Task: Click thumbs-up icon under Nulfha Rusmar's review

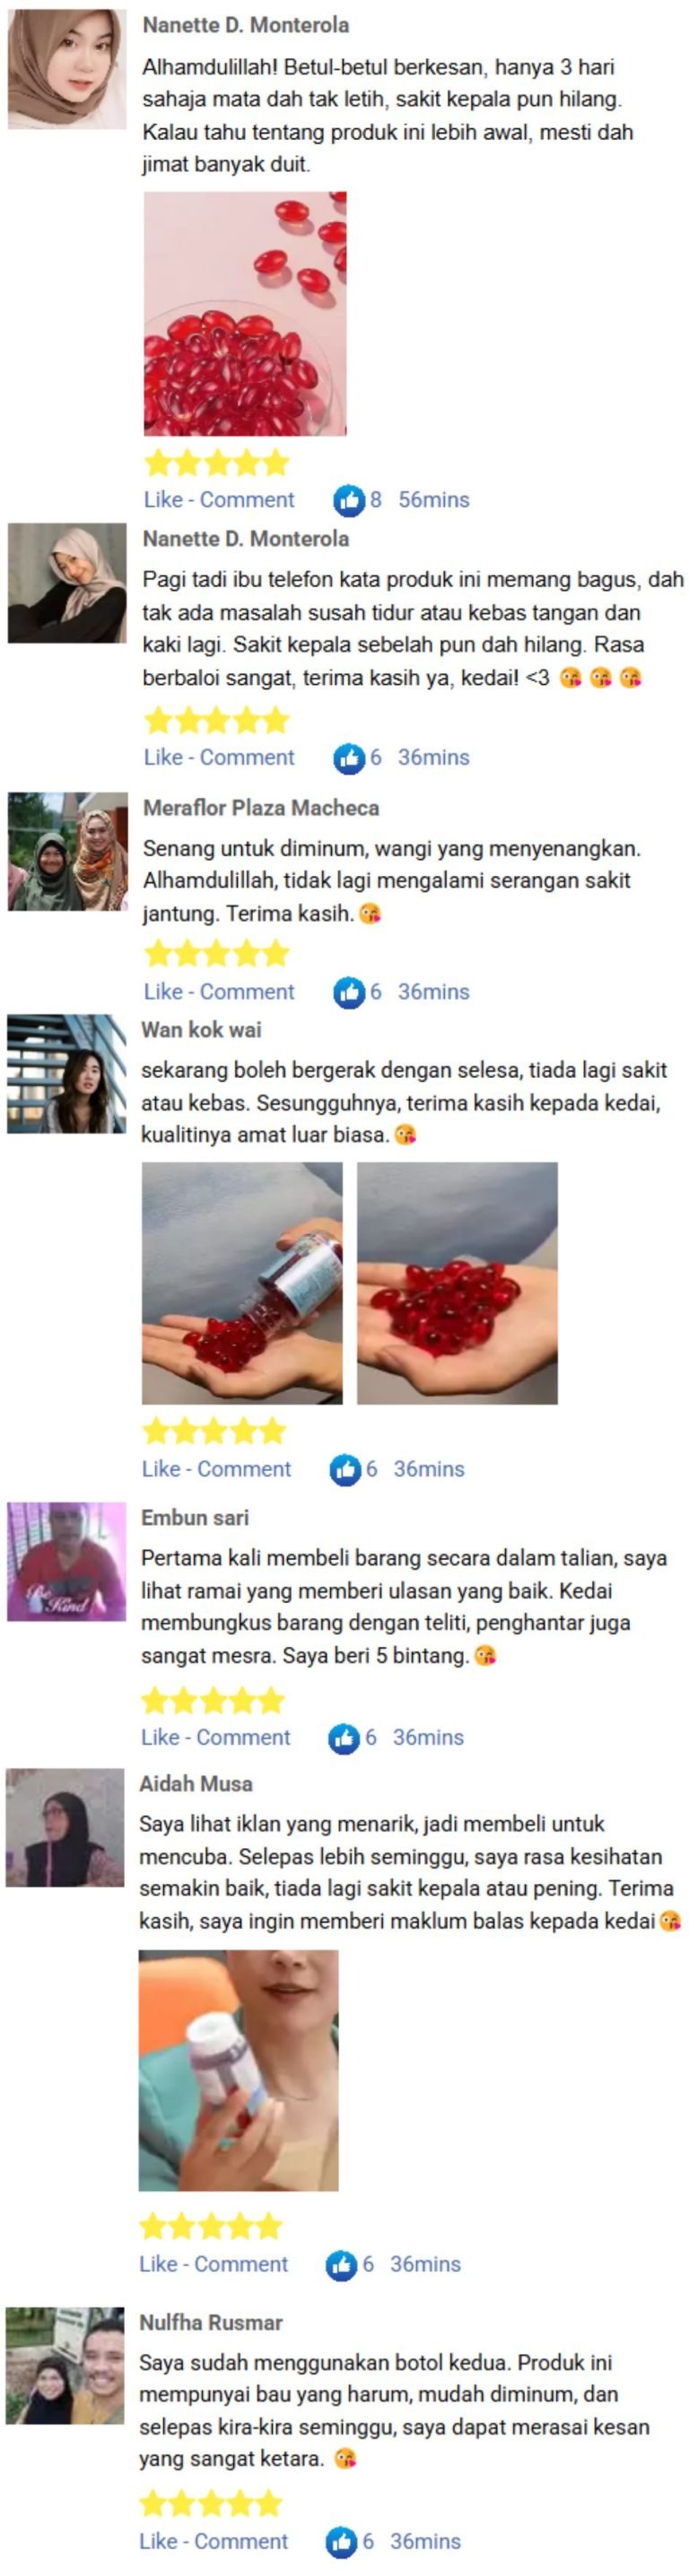Action: point(341,2541)
